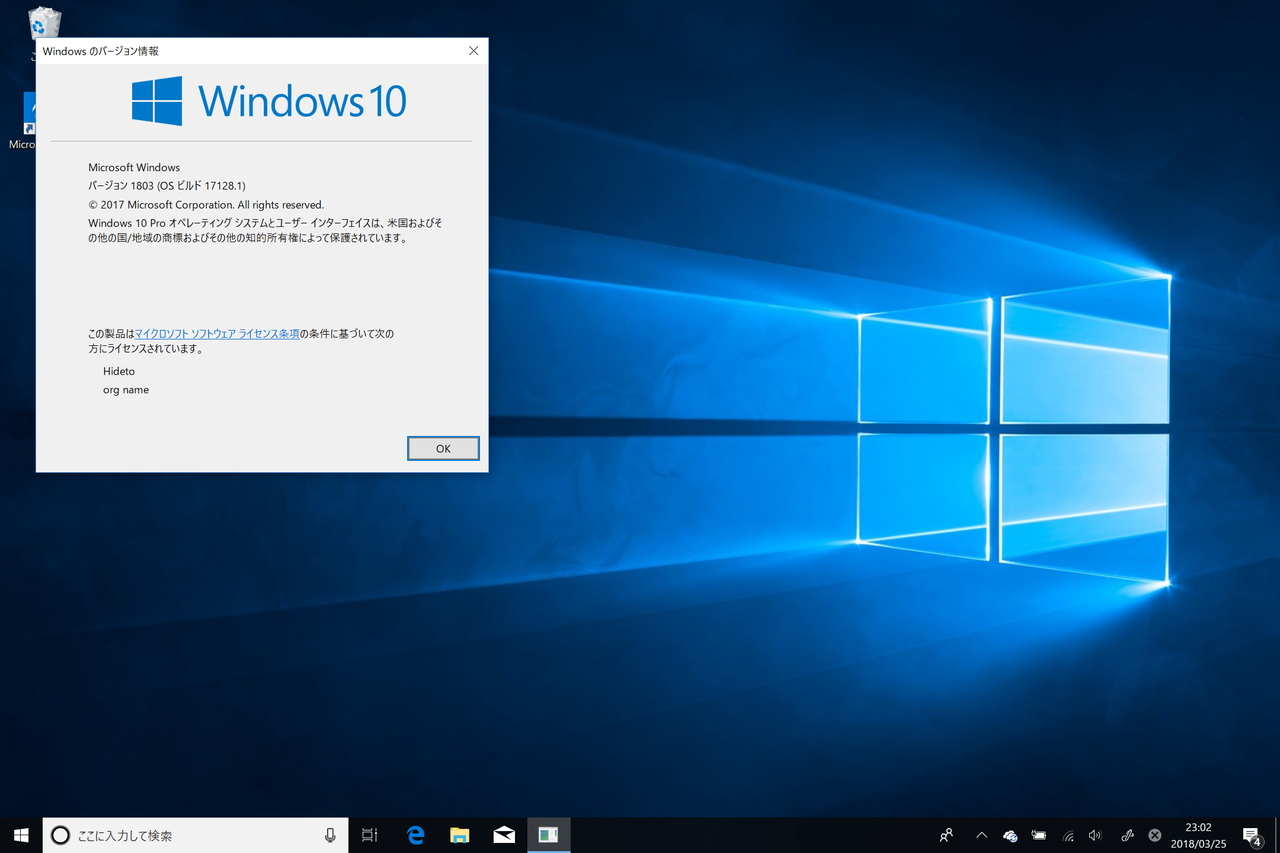Viewport: 1280px width, 853px height.
Task: Open the Recycle Bin
Action: pyautogui.click(x=44, y=20)
